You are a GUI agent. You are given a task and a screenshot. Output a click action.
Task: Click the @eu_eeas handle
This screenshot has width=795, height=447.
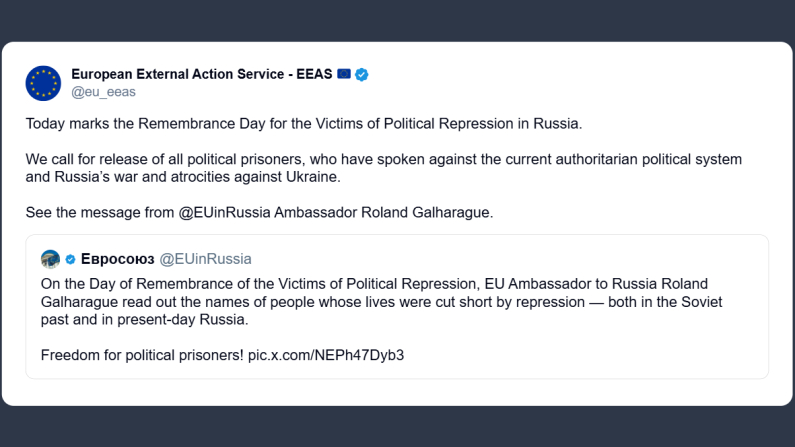pyautogui.click(x=103, y=92)
